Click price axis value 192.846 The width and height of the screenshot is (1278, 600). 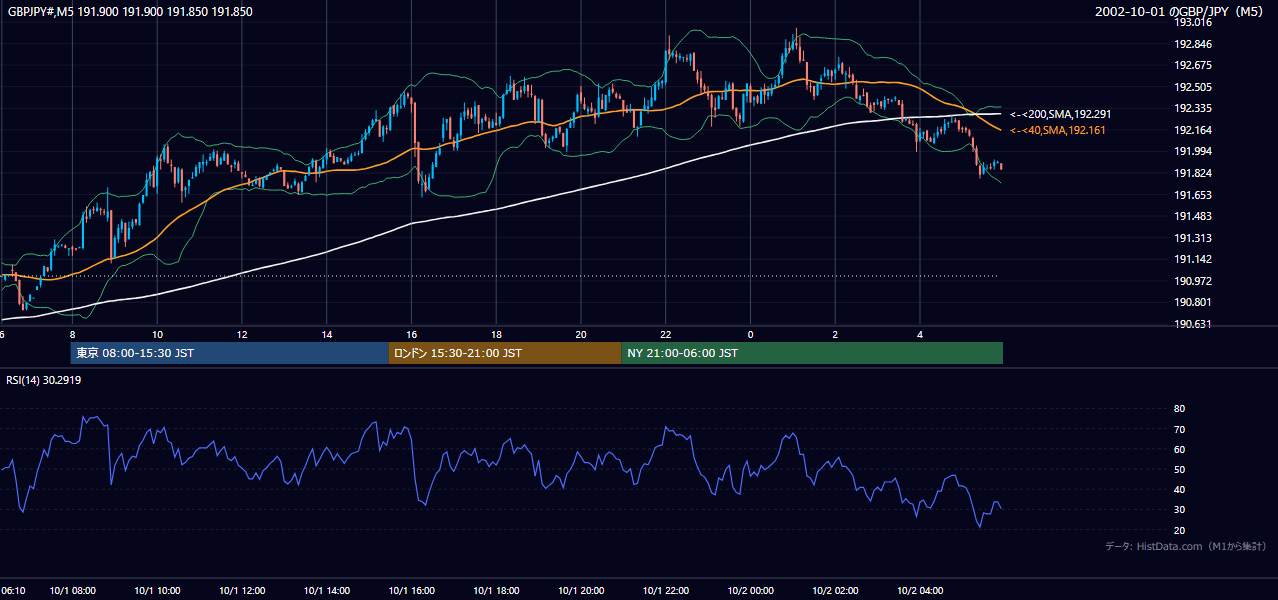tap(1193, 44)
